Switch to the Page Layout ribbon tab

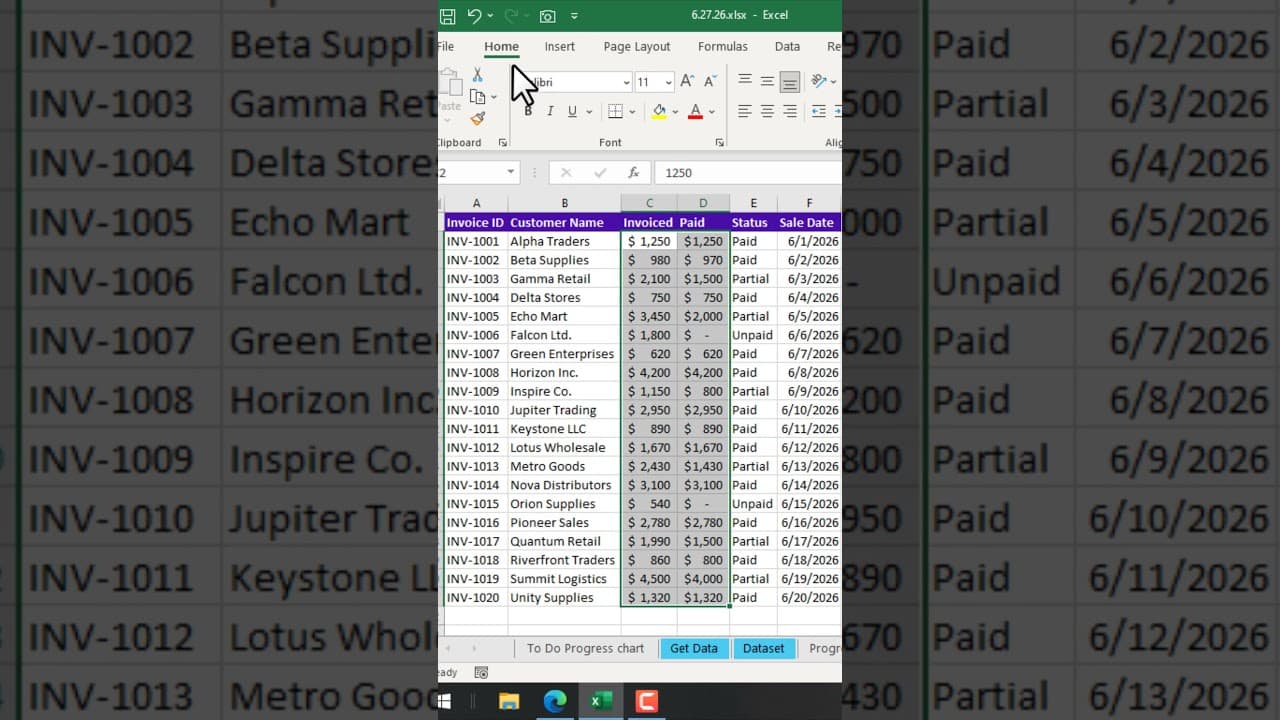click(637, 47)
